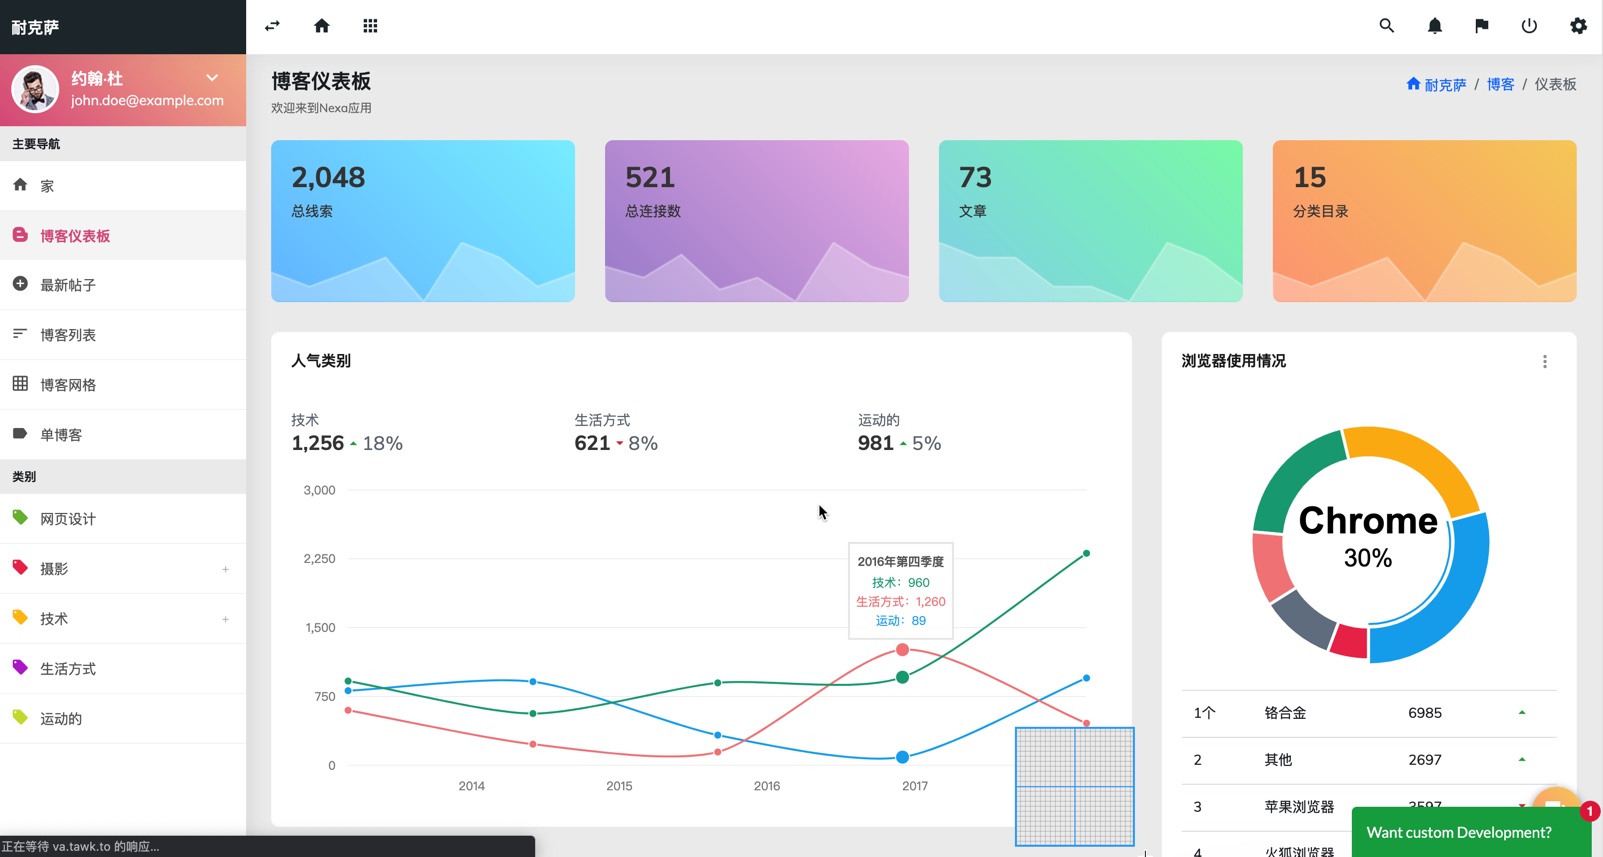
Task: Open 家 in the sidebar navigation
Action: tap(123, 186)
